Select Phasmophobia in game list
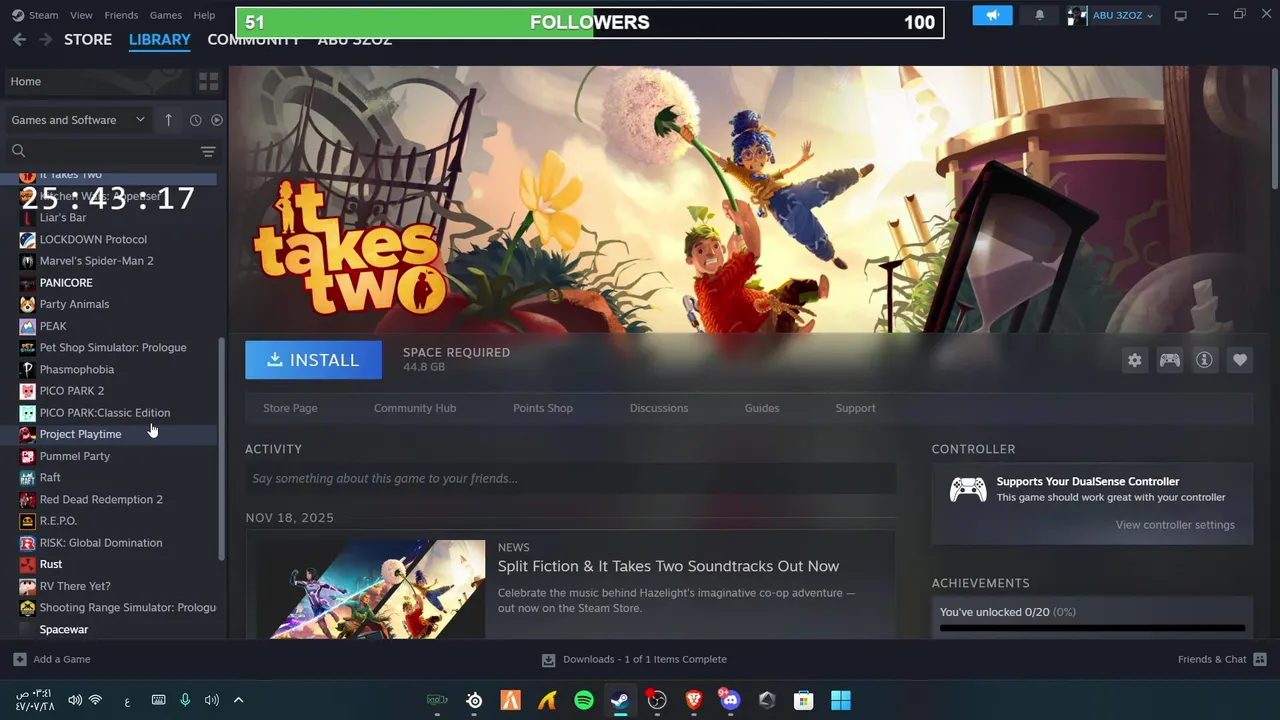The width and height of the screenshot is (1280, 720). [x=108, y=369]
